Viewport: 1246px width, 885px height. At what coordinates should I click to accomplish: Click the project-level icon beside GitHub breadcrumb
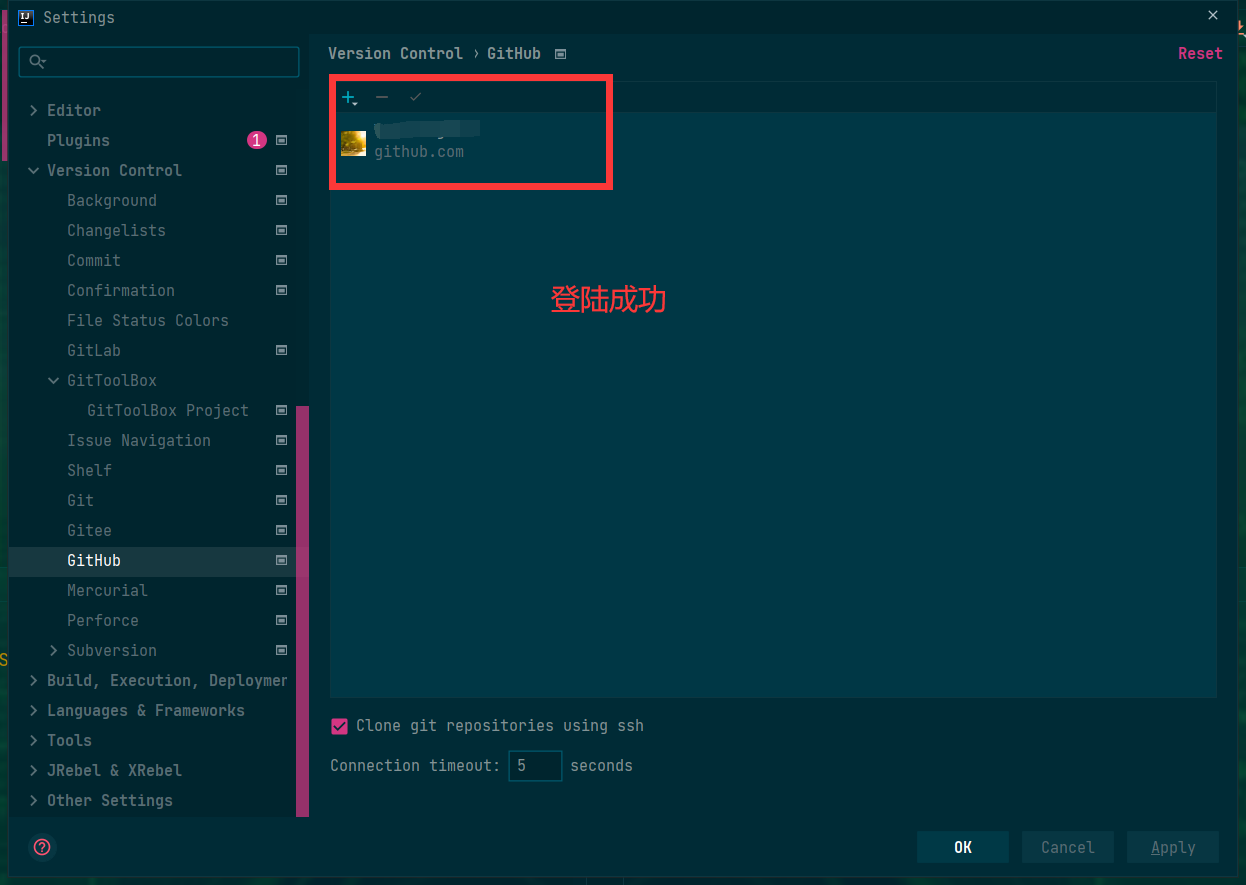click(560, 54)
